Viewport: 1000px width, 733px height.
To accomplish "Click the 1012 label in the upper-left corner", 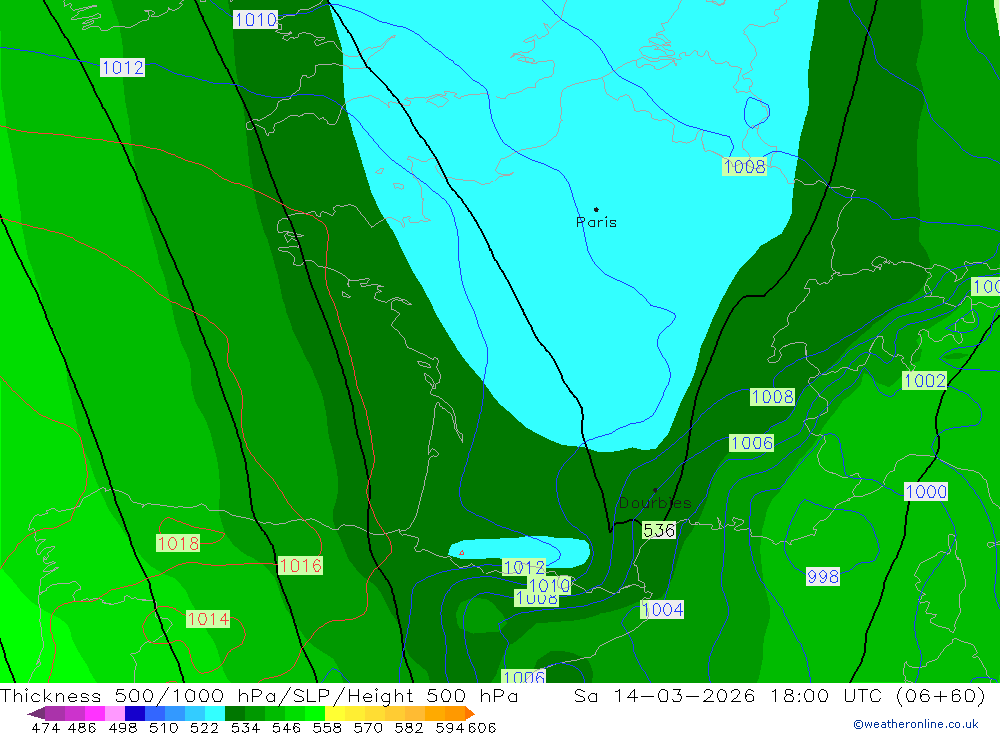I will [122, 68].
